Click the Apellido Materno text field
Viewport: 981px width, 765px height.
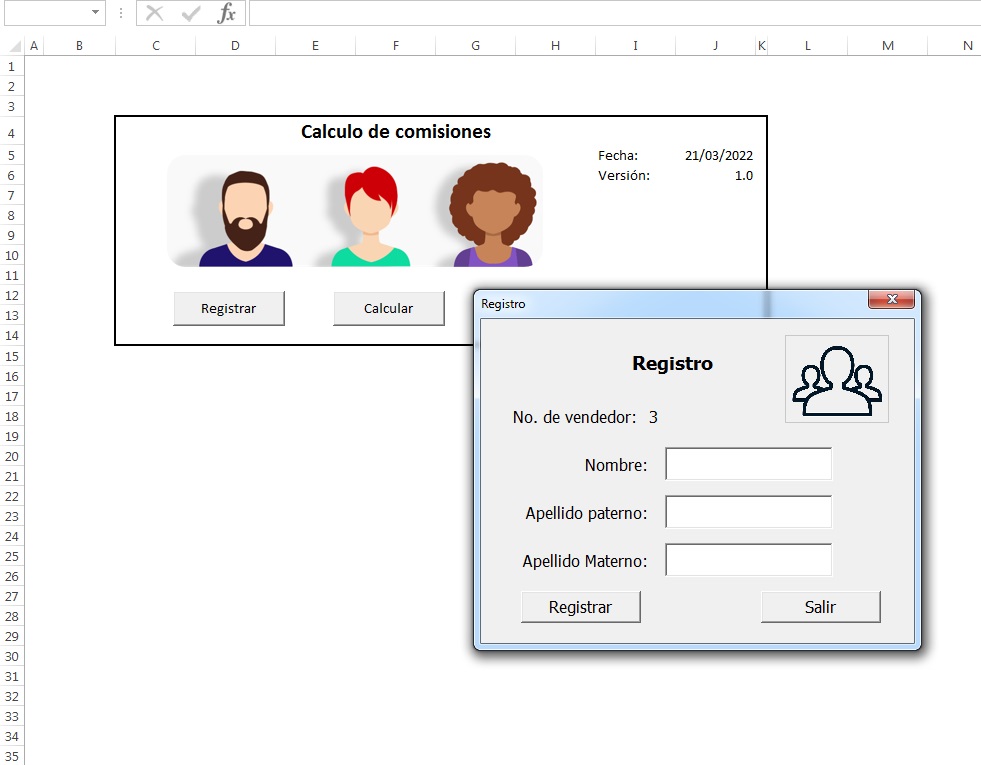[748, 560]
